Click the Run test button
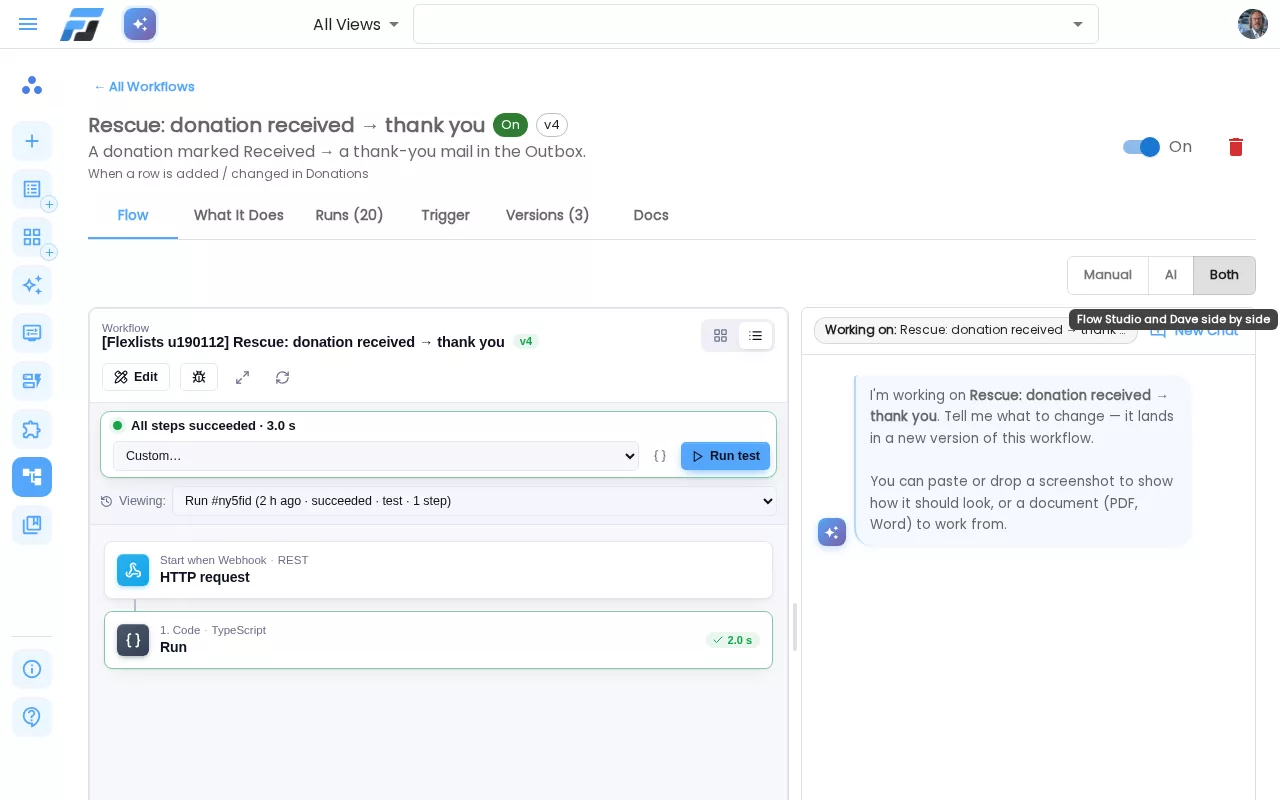 coord(725,456)
